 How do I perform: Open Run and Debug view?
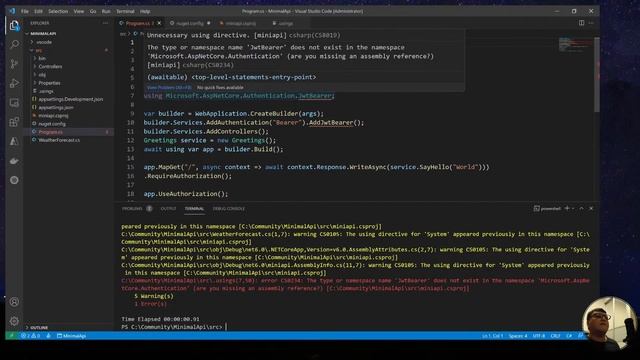(14, 83)
